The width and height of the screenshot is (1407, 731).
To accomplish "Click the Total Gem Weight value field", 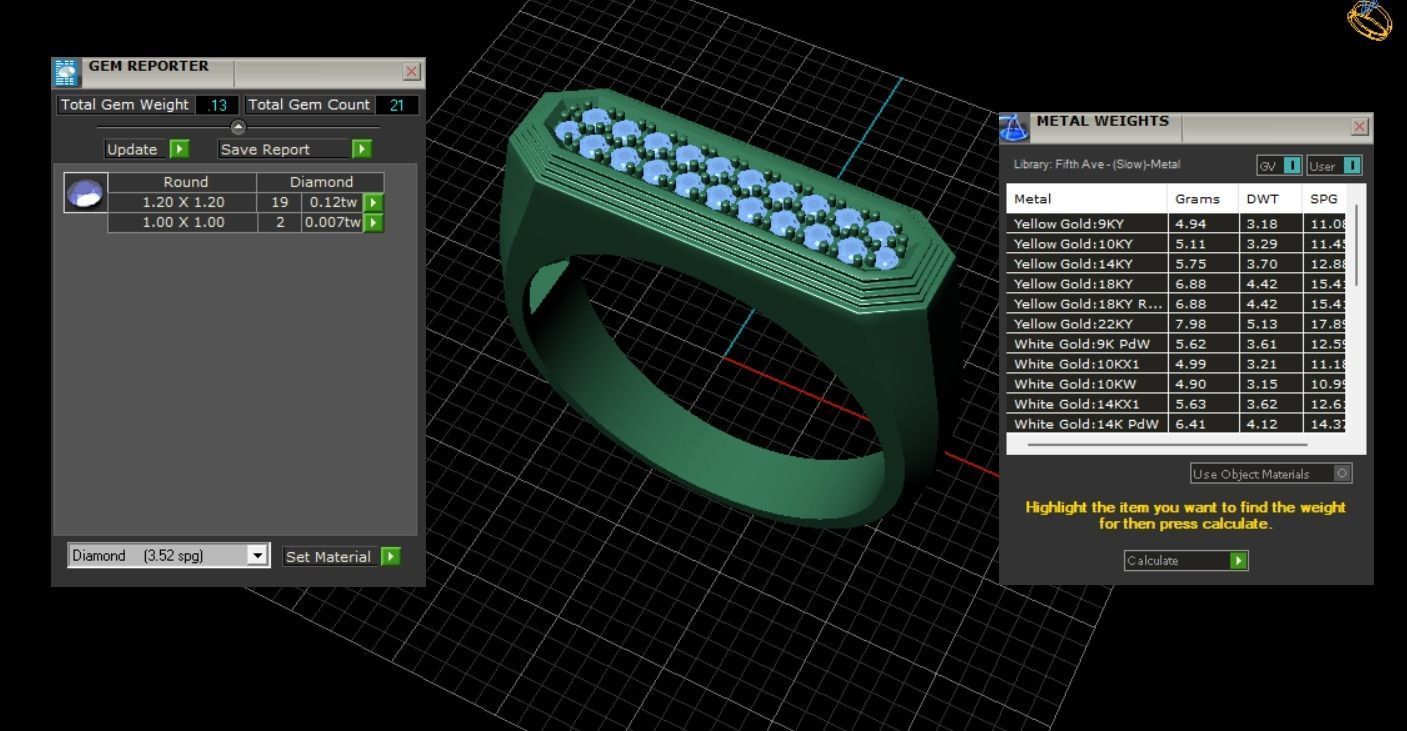I will (217, 105).
